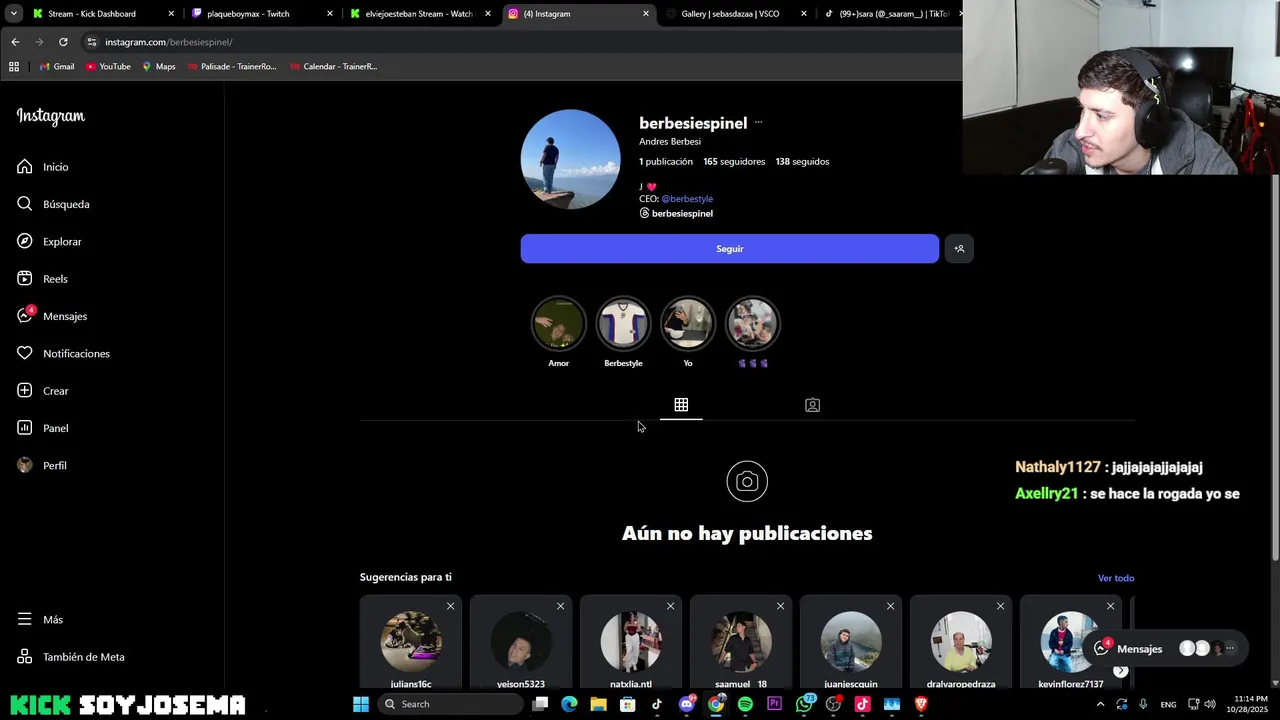The image size is (1280, 720).
Task: Open Windows Start menu
Action: (361, 704)
